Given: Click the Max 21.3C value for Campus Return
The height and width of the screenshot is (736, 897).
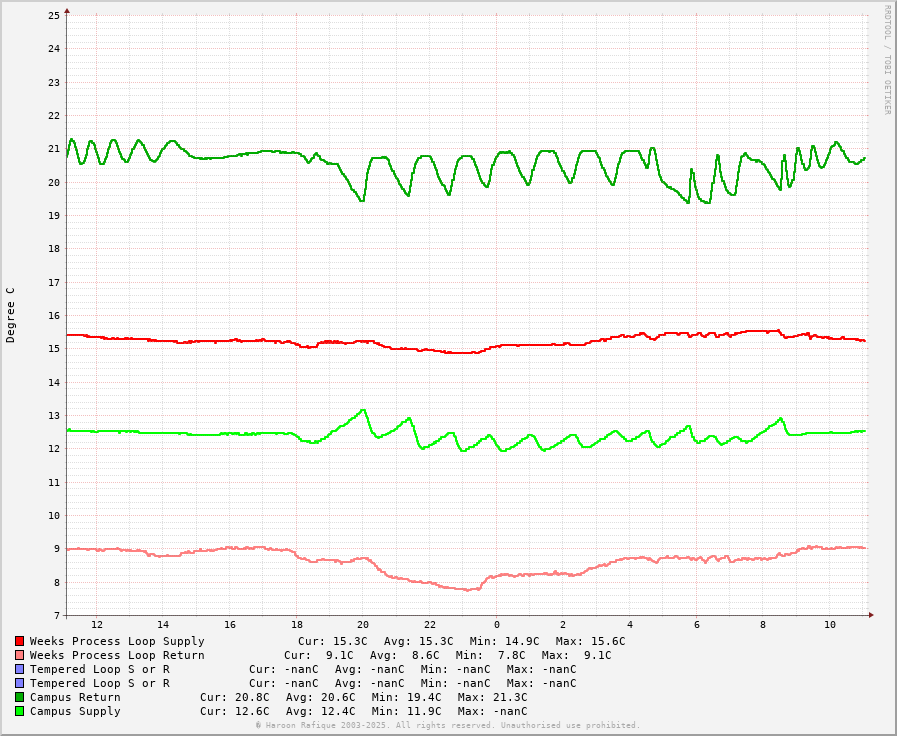Looking at the screenshot, I should pos(492,697).
